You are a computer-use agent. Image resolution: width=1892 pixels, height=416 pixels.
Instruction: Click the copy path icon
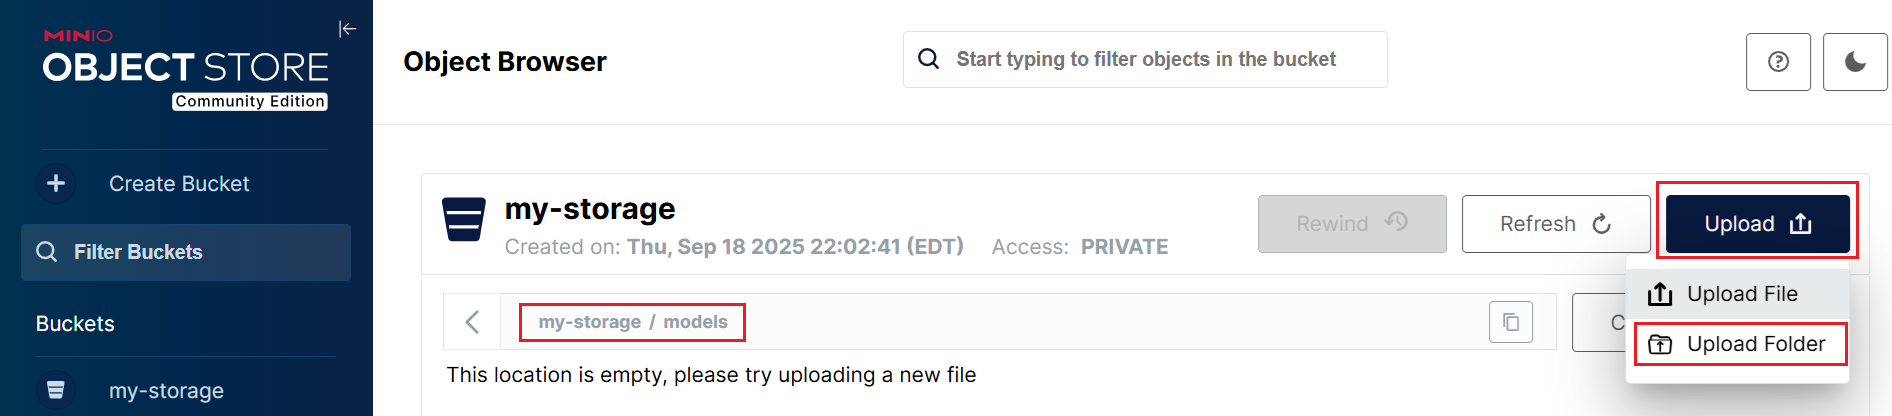1511,322
